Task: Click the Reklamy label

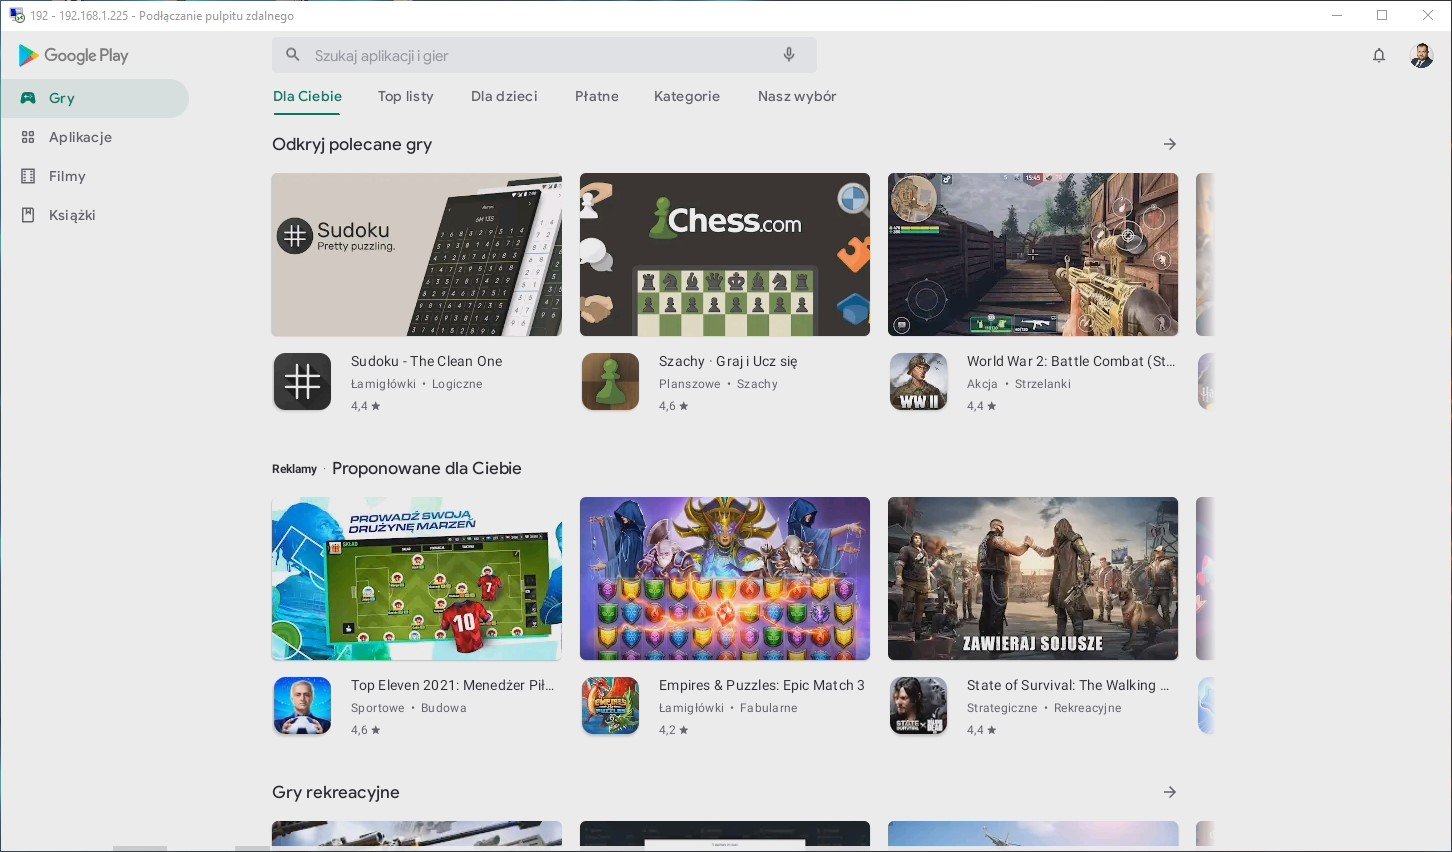Action: pos(294,469)
